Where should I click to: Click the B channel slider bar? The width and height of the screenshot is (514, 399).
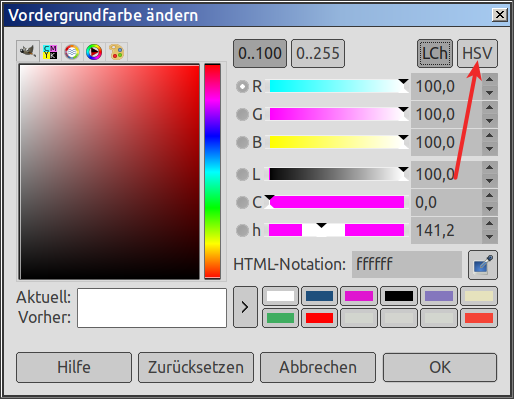[337, 142]
